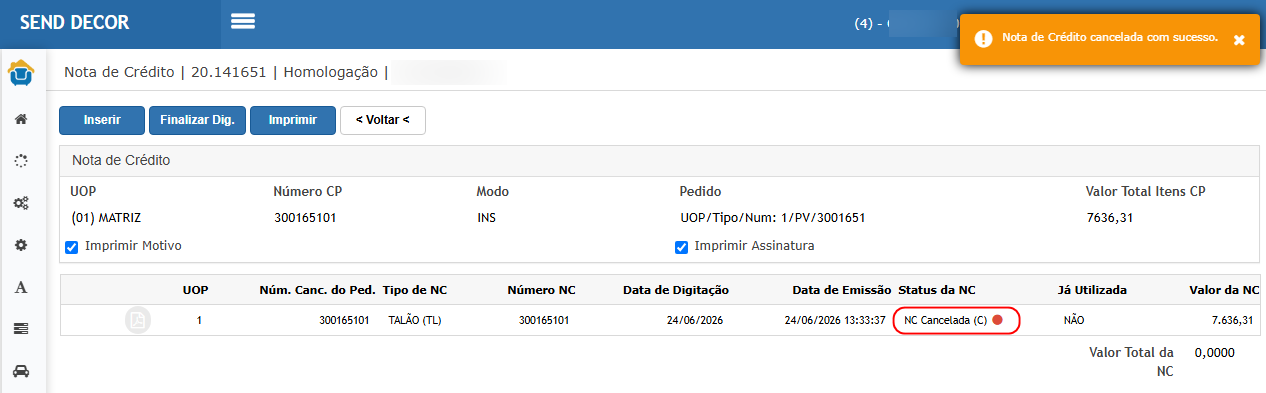Click the 'Número NC' column header
Screen dimensions: 1266x393
(541, 290)
